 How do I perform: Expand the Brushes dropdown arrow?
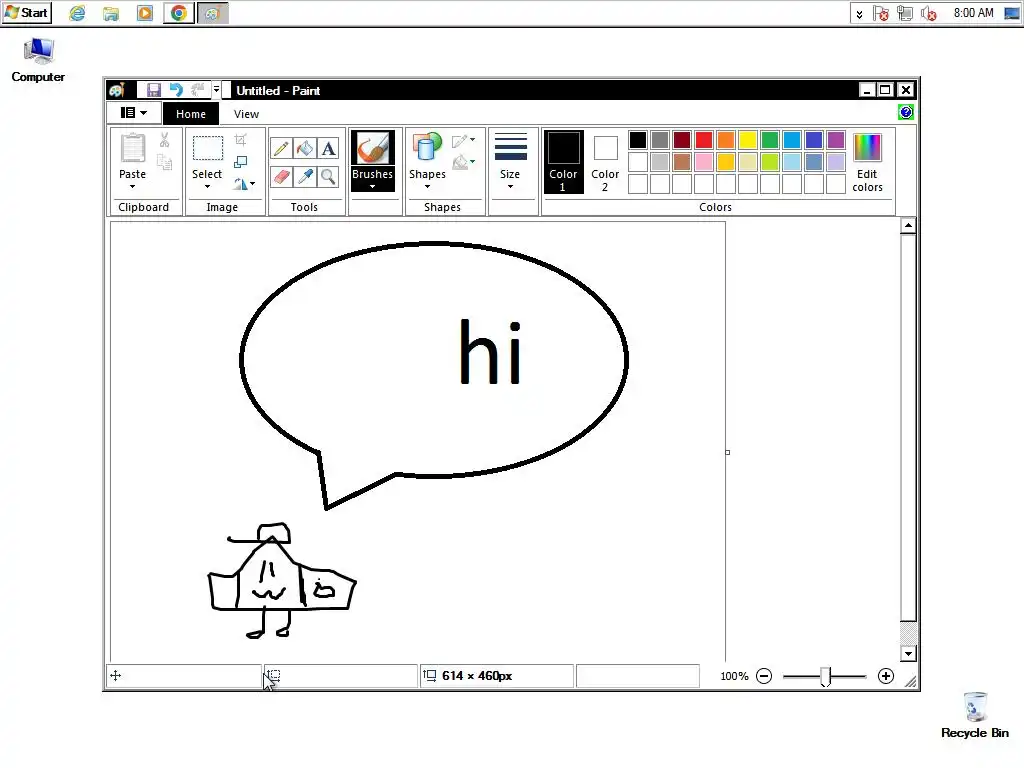373,187
